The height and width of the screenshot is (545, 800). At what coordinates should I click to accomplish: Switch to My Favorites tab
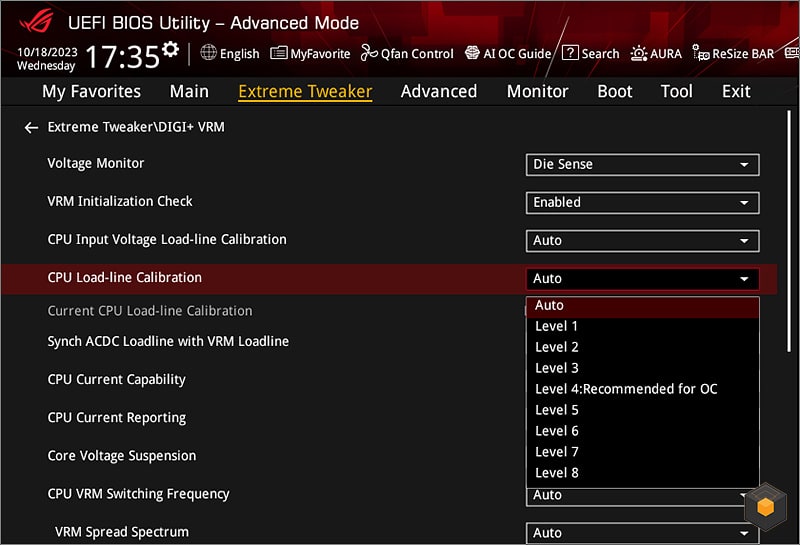tap(91, 91)
